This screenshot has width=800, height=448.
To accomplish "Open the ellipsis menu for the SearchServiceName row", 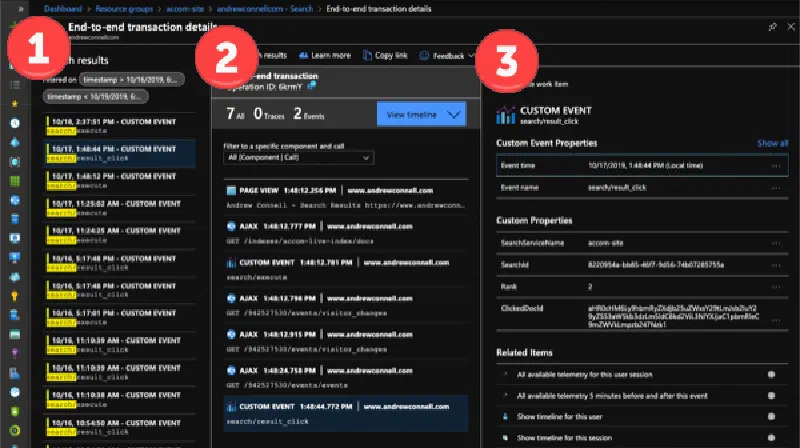I will click(776, 243).
